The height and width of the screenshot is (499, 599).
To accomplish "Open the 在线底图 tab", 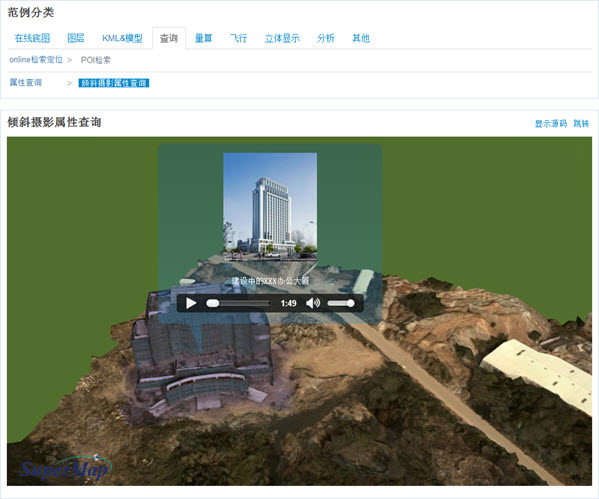I will tap(32, 38).
